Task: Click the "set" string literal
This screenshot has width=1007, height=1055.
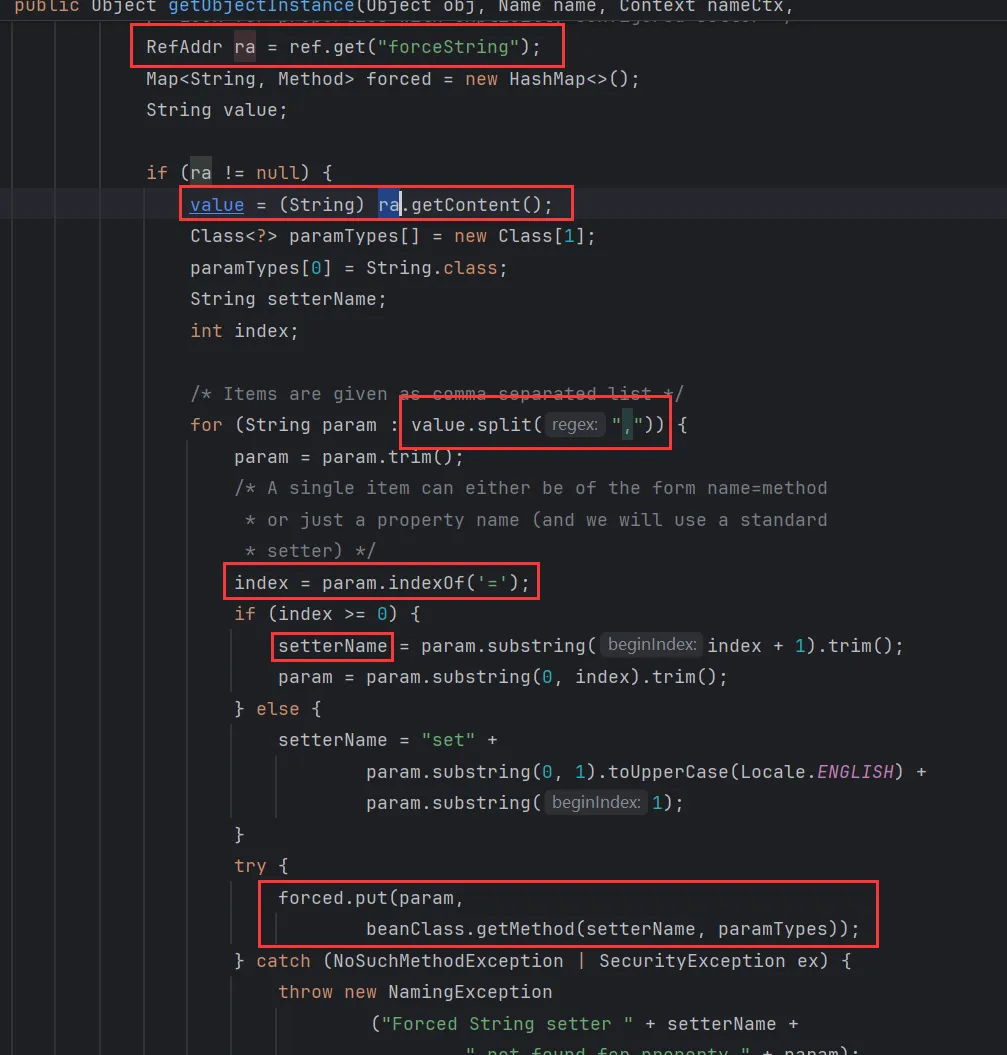Action: point(448,740)
